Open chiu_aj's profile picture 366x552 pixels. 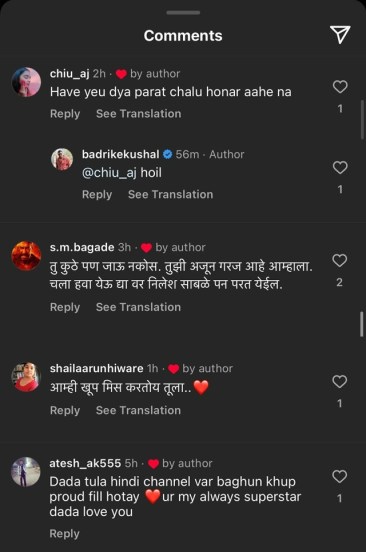[x=26, y=82]
